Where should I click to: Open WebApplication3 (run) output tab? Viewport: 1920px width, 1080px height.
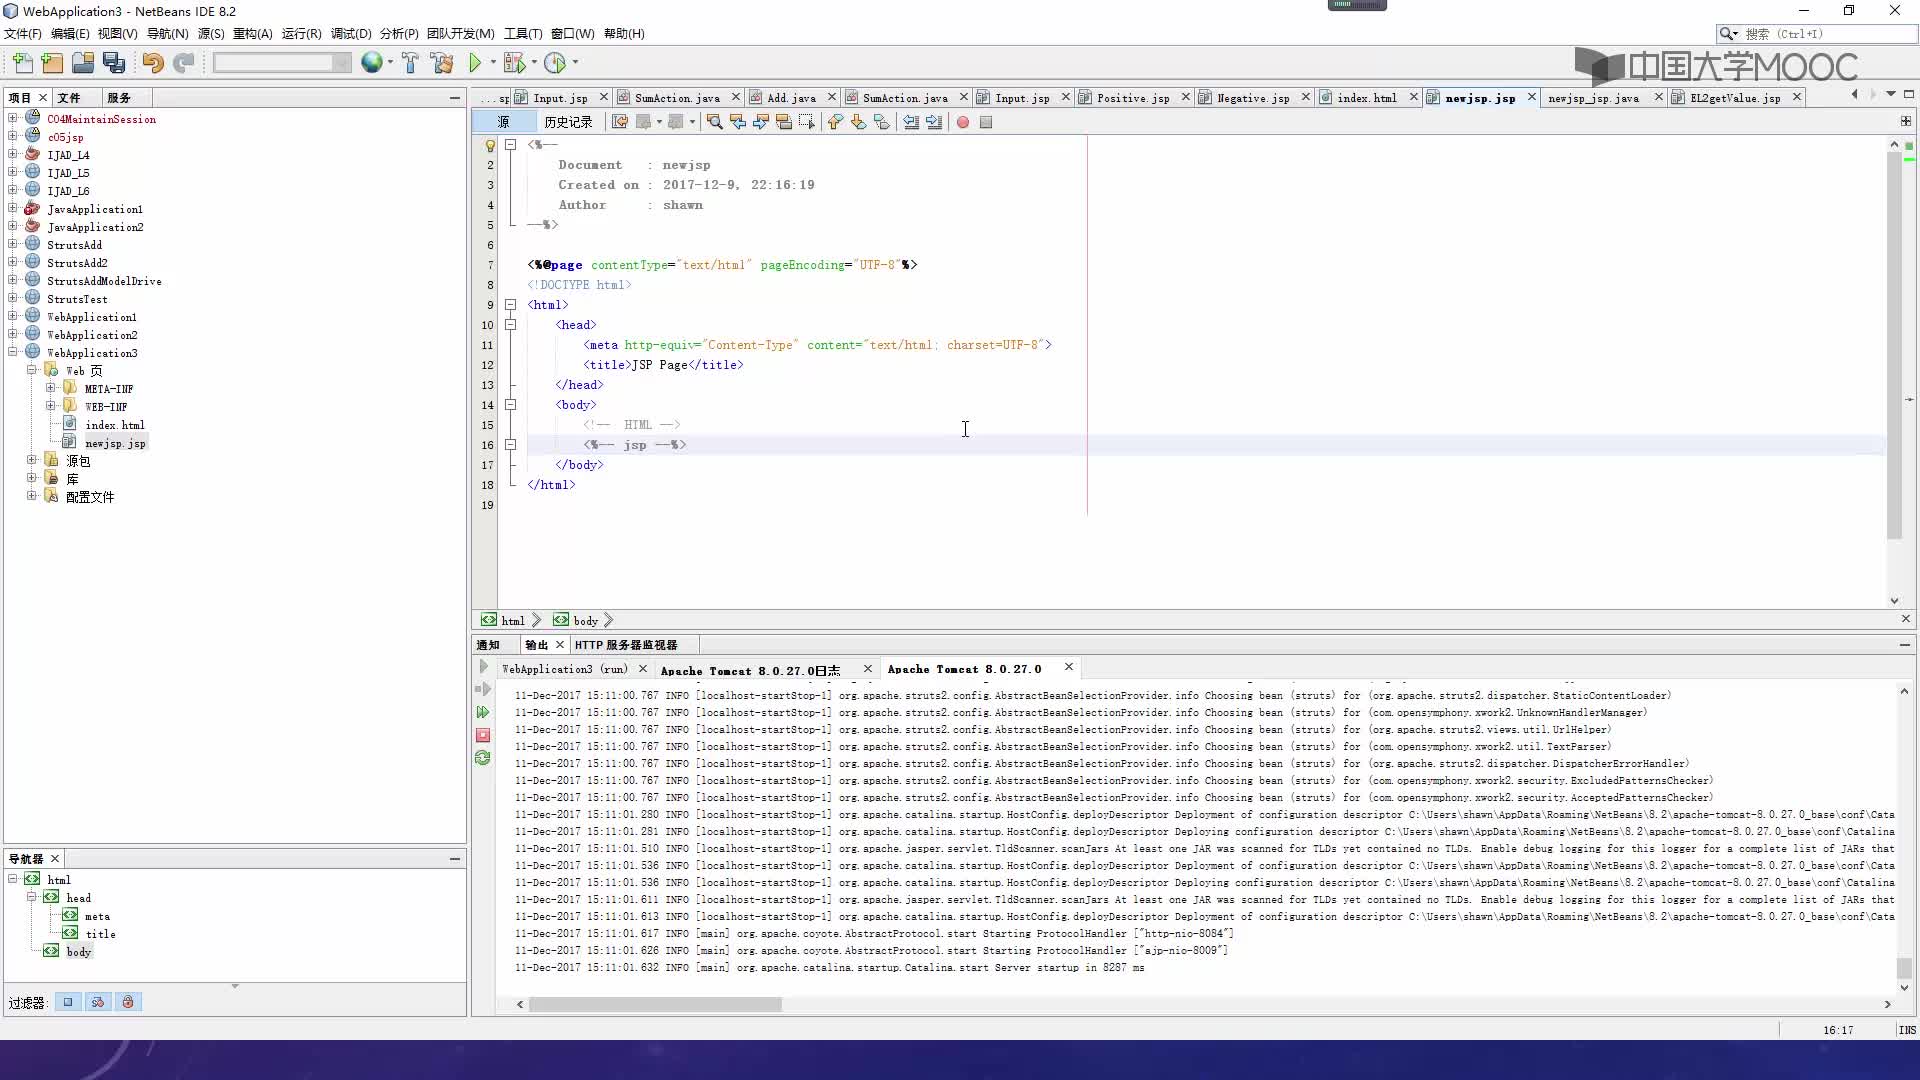click(565, 669)
